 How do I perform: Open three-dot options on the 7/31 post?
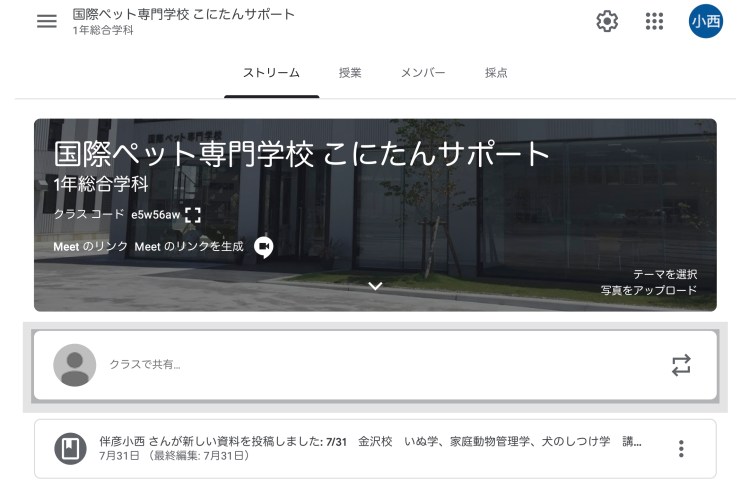pyautogui.click(x=681, y=448)
